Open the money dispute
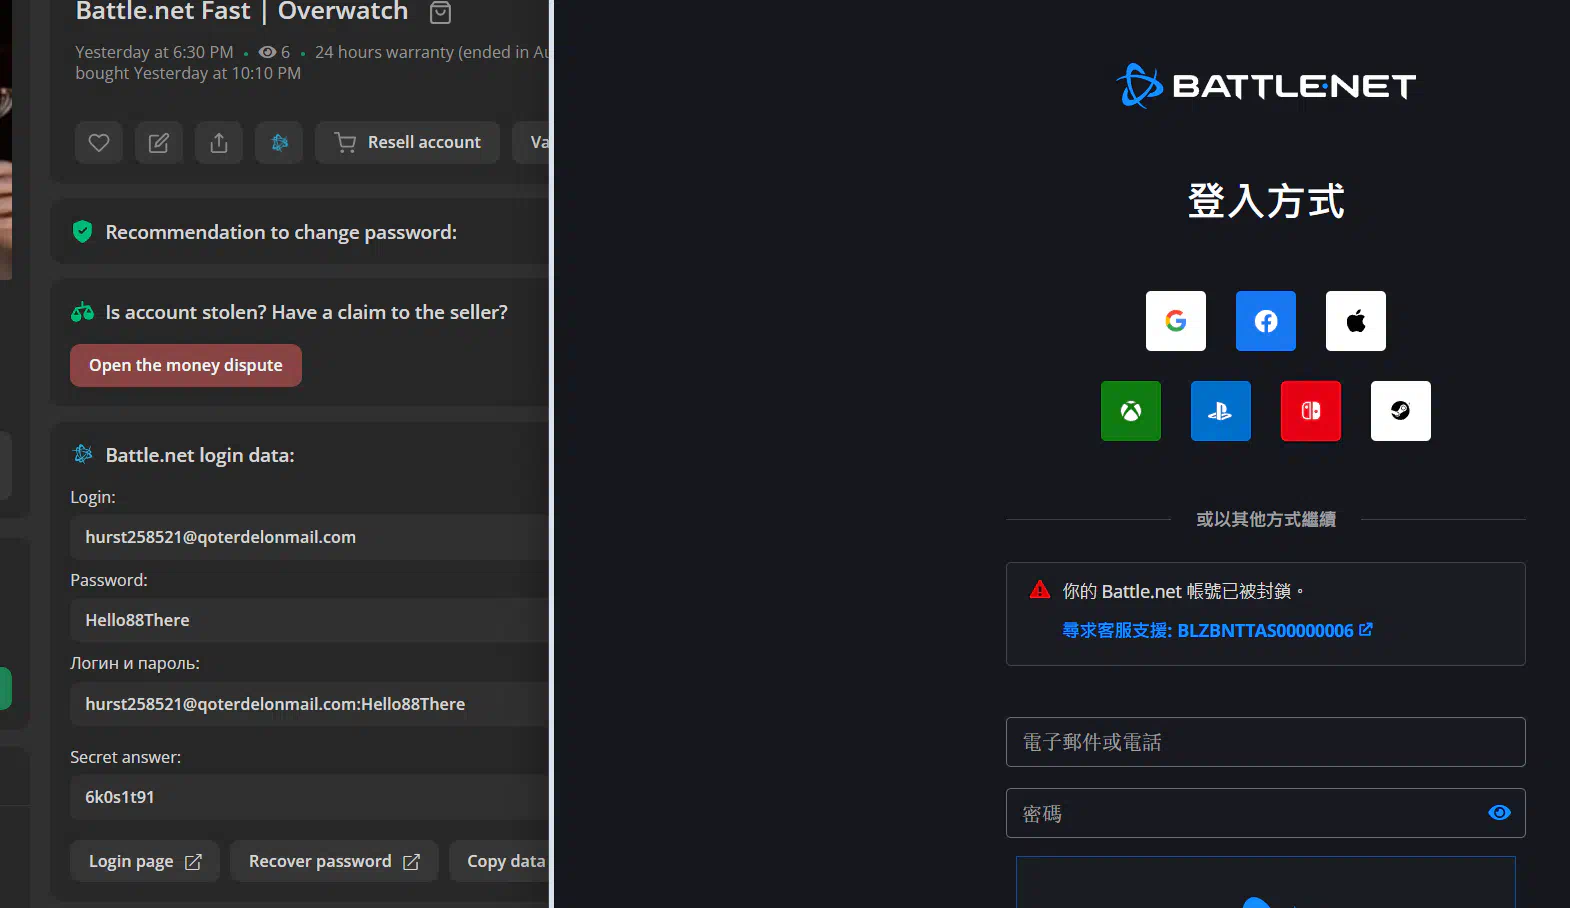The width and height of the screenshot is (1570, 908). [x=186, y=365]
